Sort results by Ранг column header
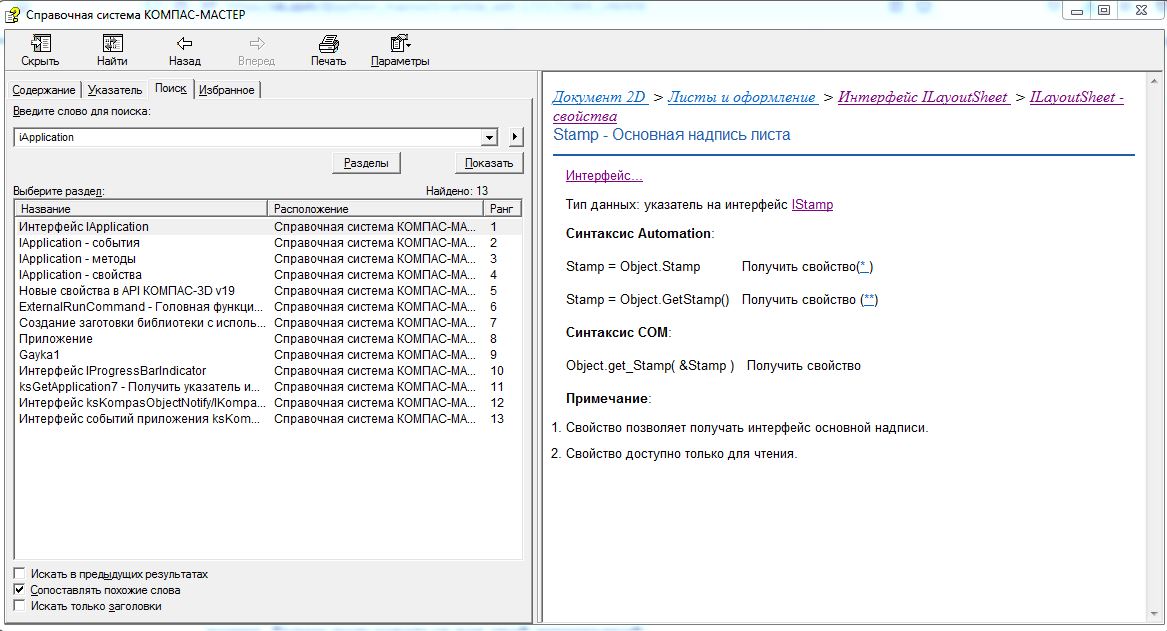 point(502,209)
